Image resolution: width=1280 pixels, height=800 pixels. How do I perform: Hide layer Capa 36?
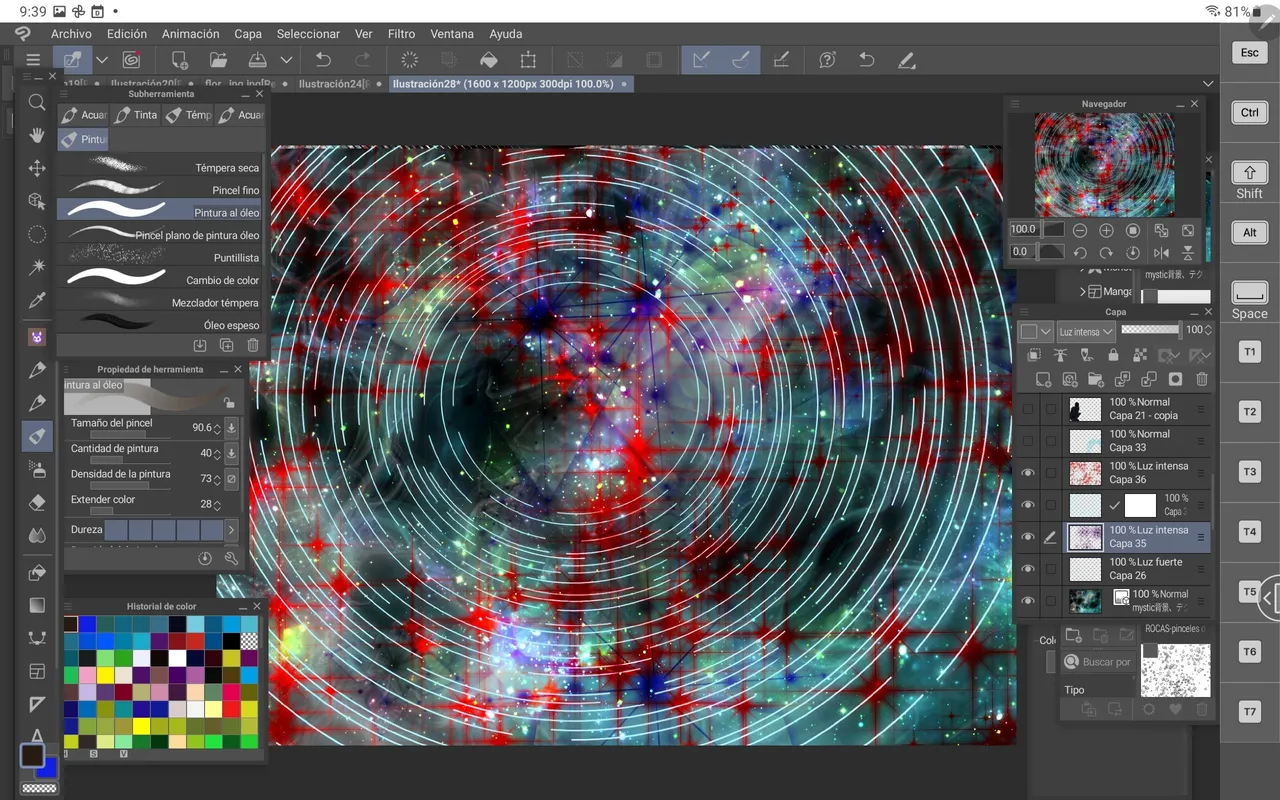1028,473
